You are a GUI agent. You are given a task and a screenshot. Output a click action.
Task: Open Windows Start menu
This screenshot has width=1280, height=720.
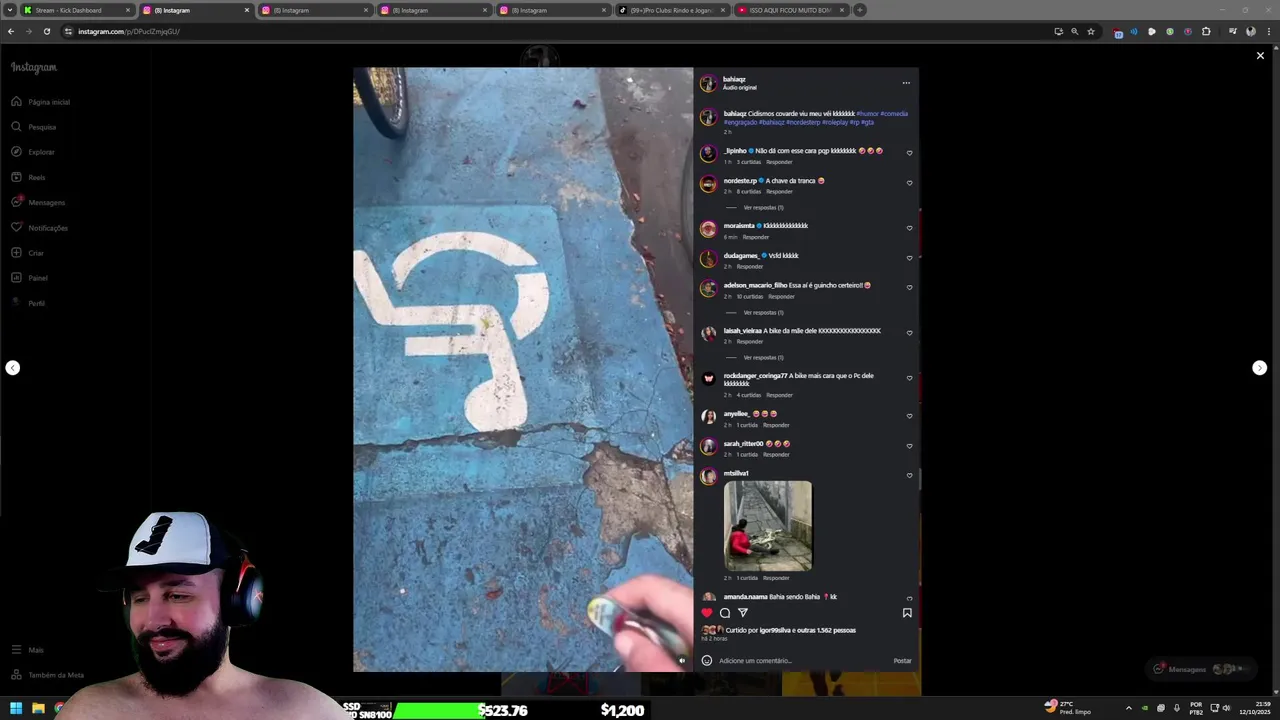coord(16,708)
